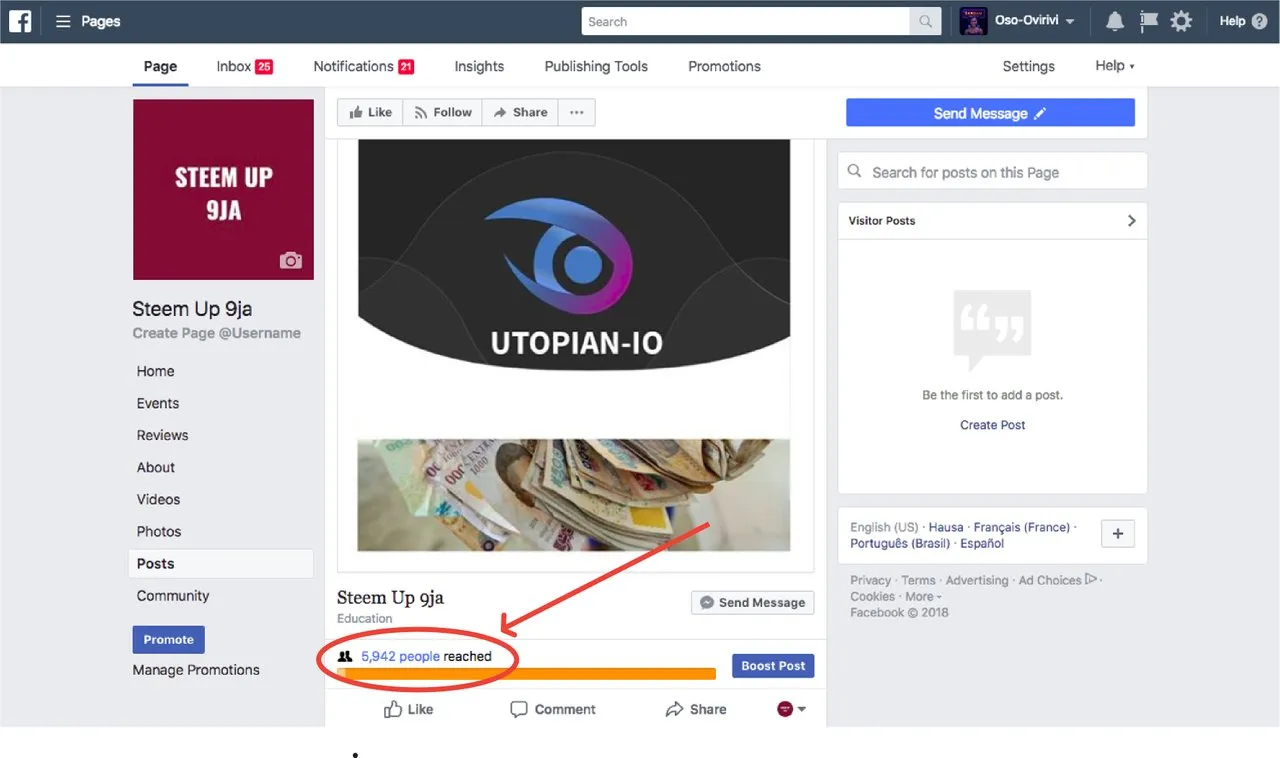Switch language to Hausa
This screenshot has height=758, width=1280.
point(946,527)
